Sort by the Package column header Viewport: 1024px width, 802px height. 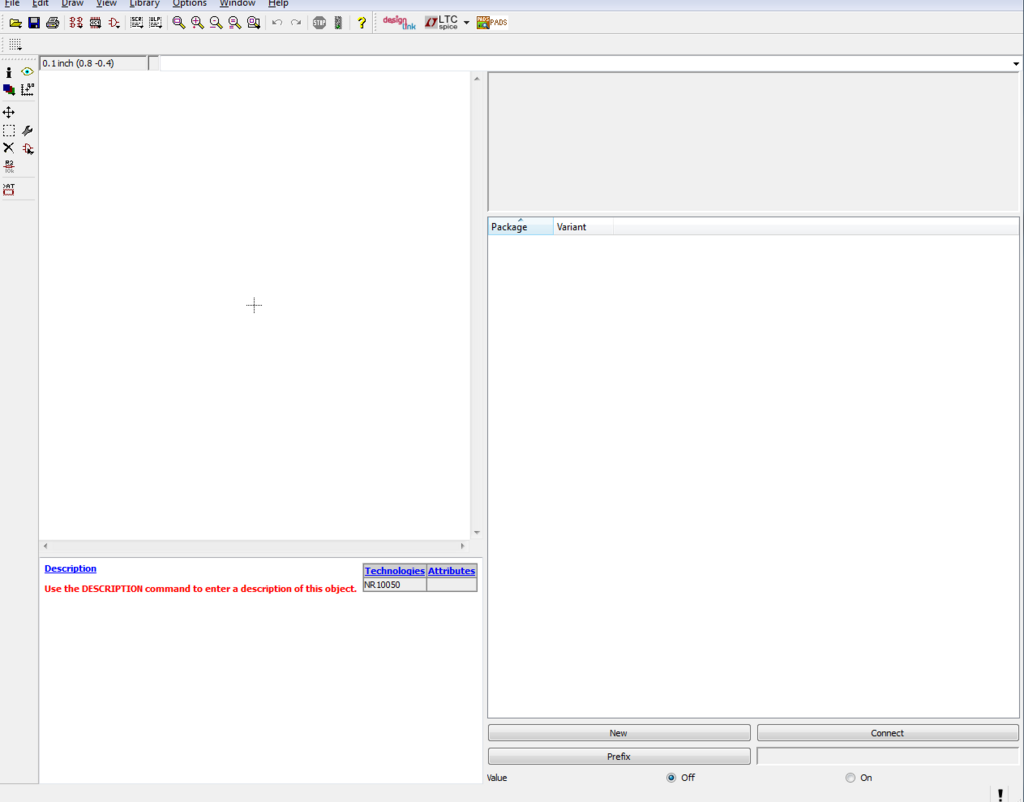pyautogui.click(x=520, y=227)
